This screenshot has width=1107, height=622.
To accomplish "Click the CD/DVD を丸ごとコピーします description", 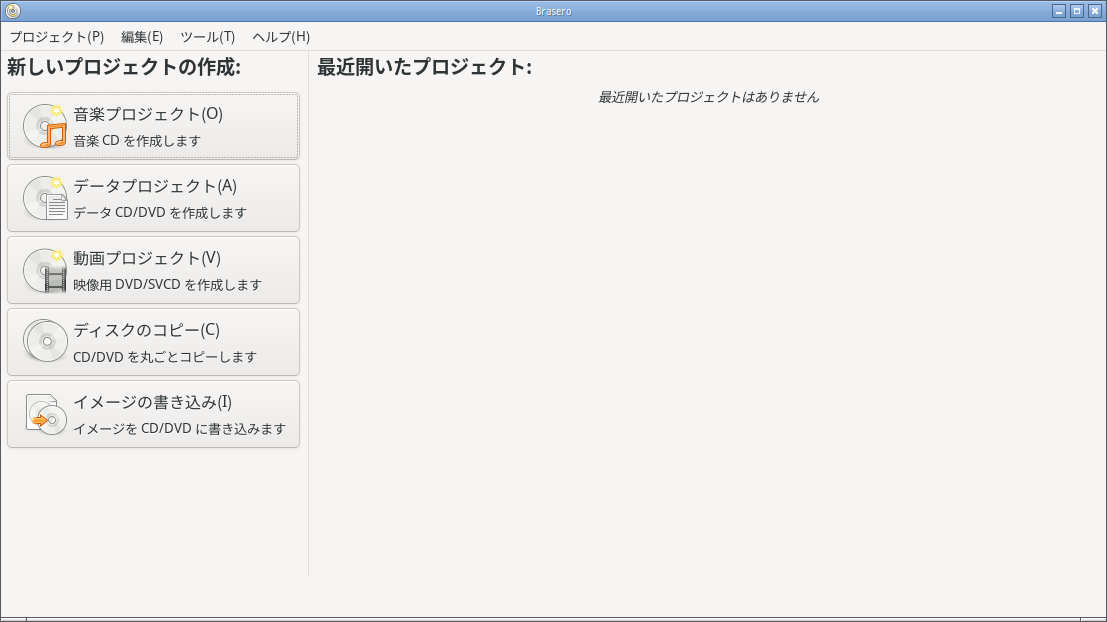I will coord(165,357).
